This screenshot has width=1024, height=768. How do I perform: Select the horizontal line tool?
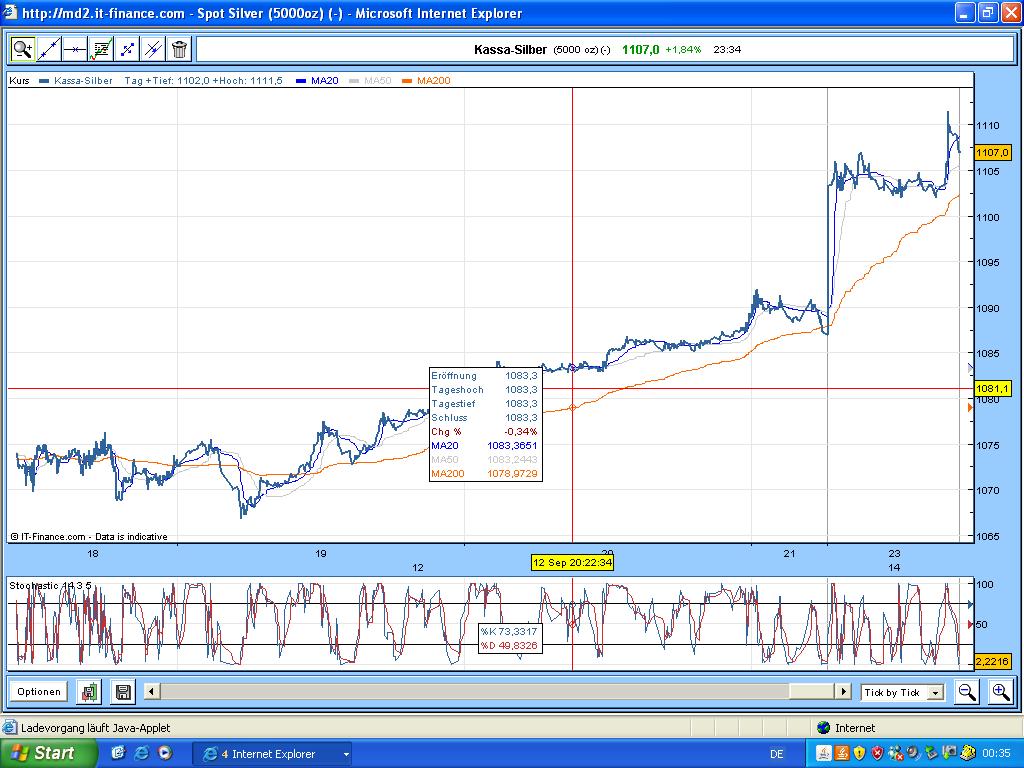click(75, 50)
